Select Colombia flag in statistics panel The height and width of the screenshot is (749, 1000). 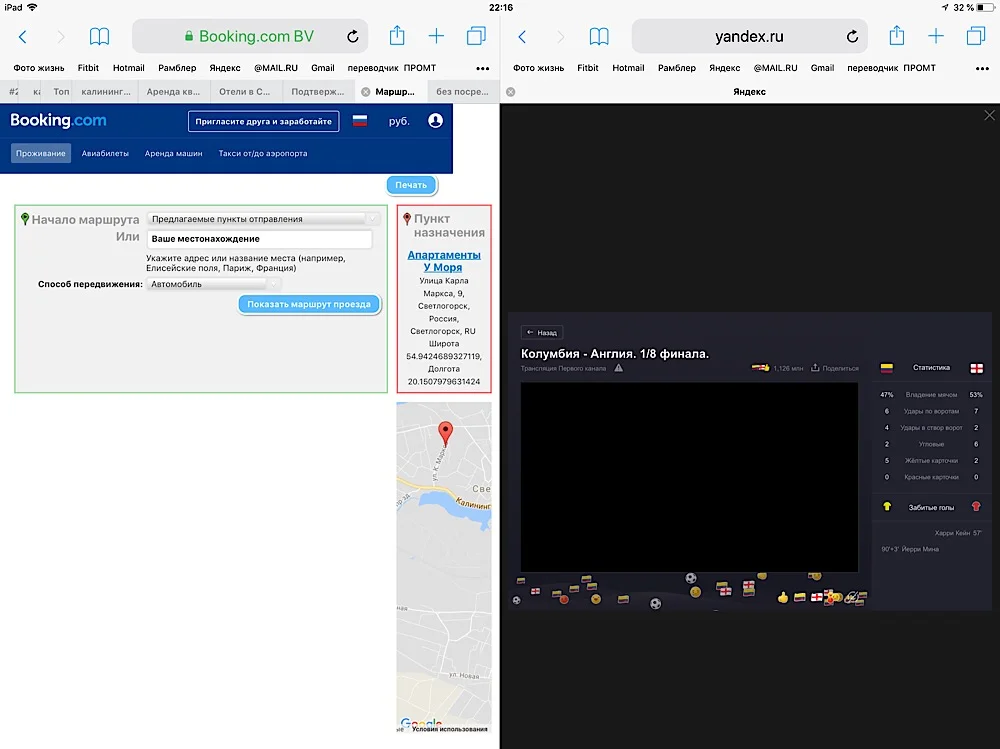[x=886, y=367]
